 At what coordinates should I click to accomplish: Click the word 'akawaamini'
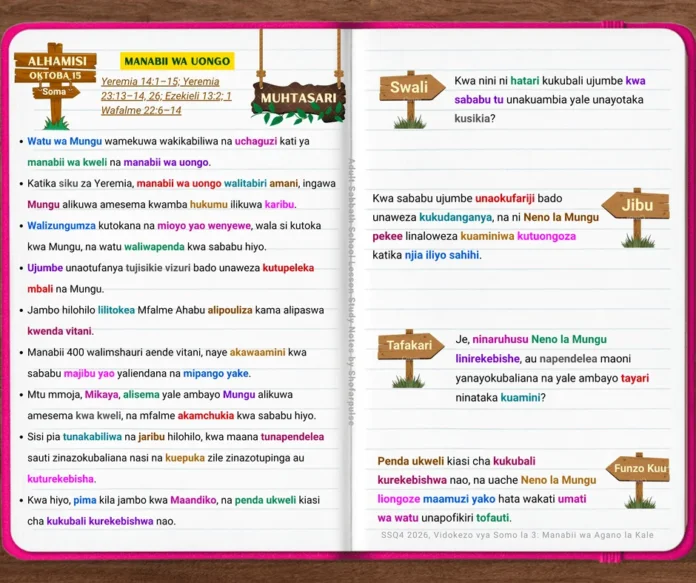[x=257, y=352]
